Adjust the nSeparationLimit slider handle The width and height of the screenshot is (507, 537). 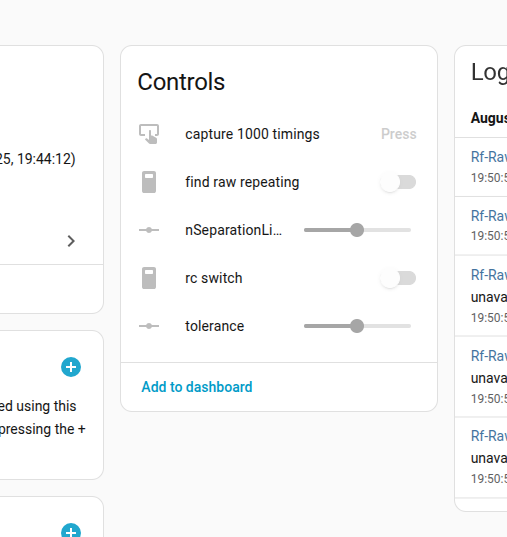tap(357, 230)
